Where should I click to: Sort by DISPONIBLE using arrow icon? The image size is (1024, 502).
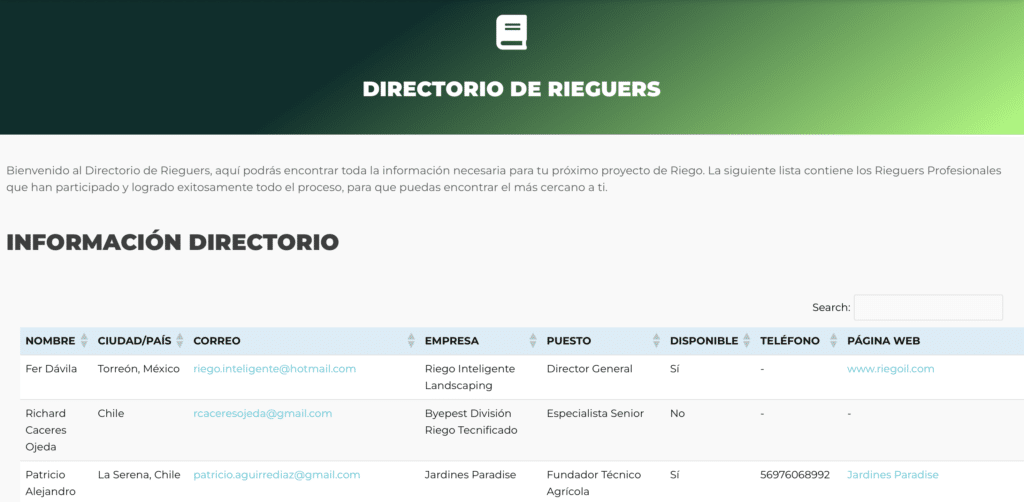[746, 341]
